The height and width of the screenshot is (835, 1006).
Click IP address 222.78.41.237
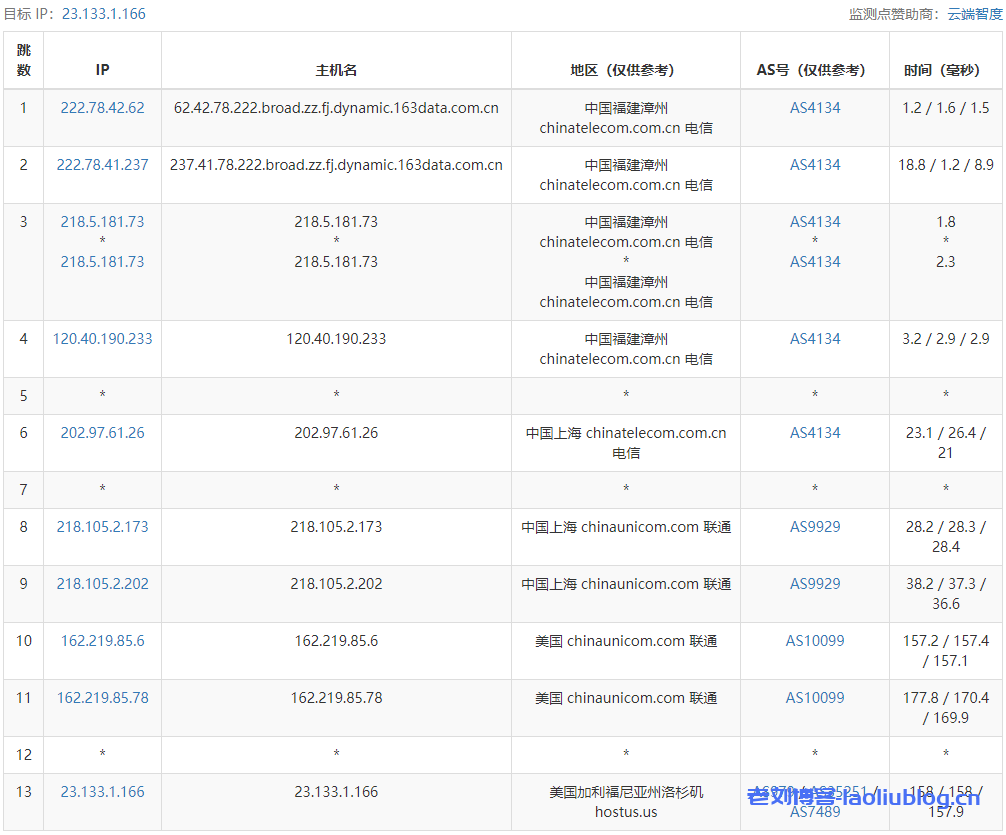[x=102, y=165]
